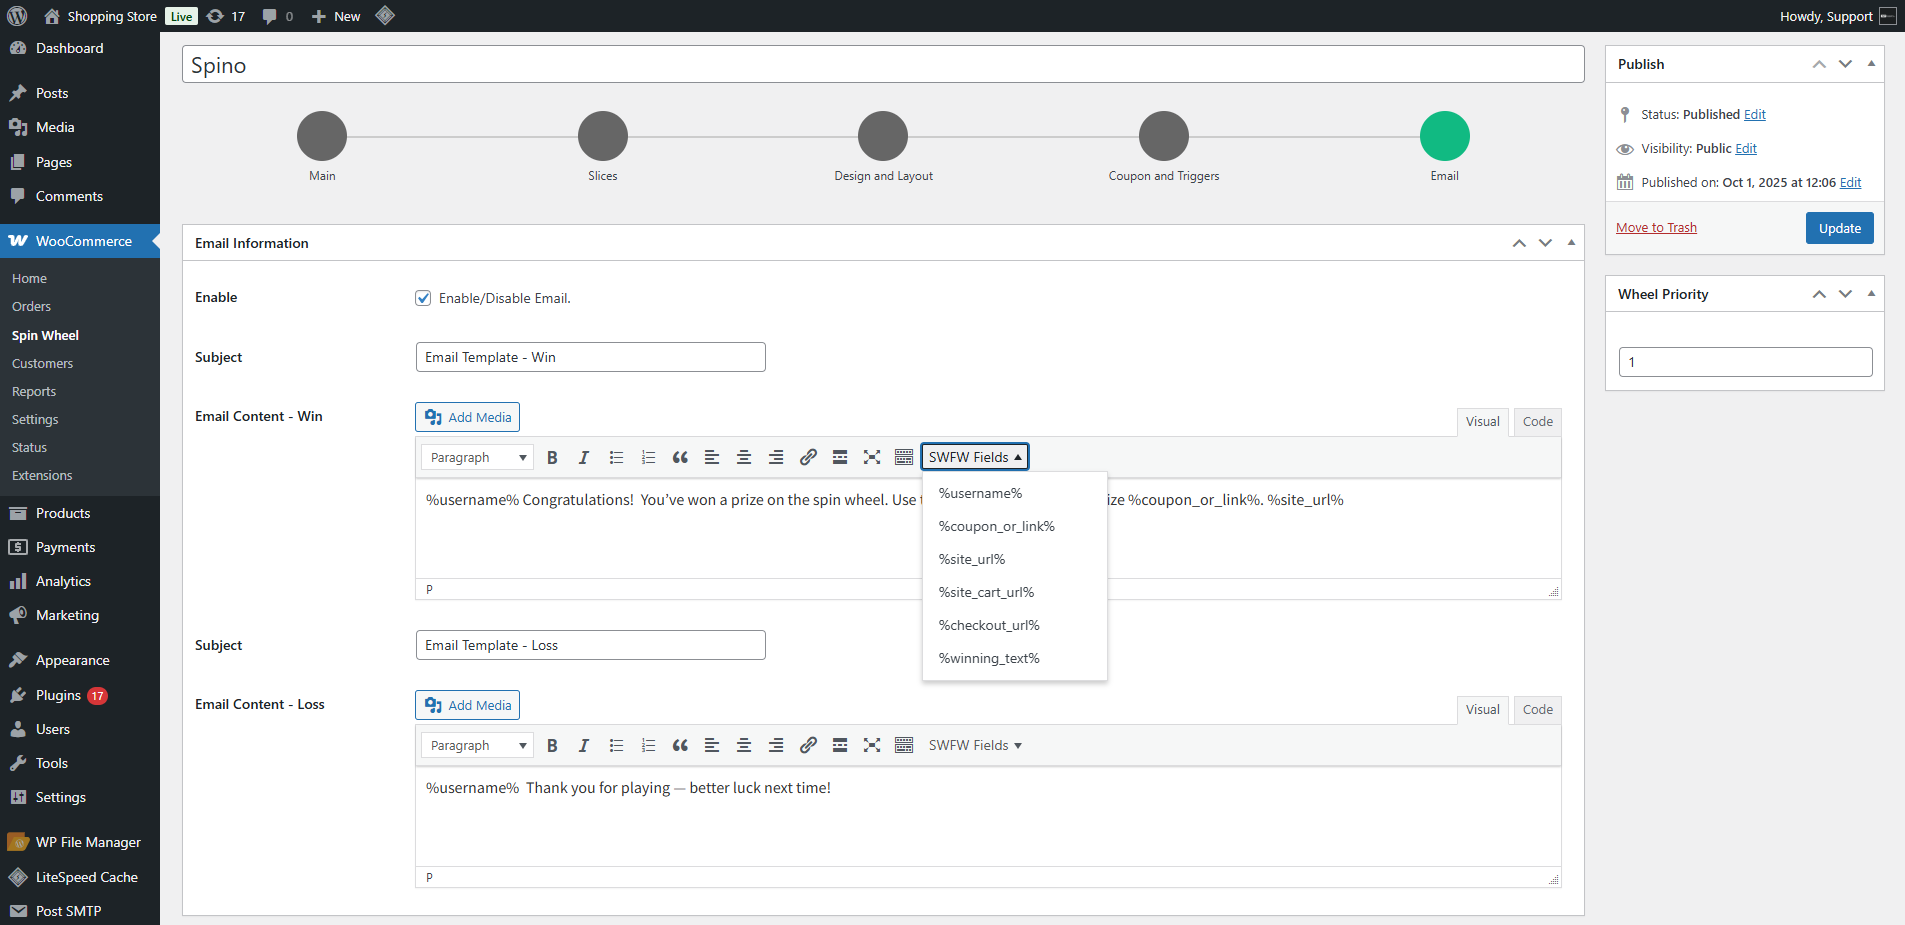The height and width of the screenshot is (925, 1905).
Task: Click numbered list icon in Loss editor
Action: tap(648, 745)
